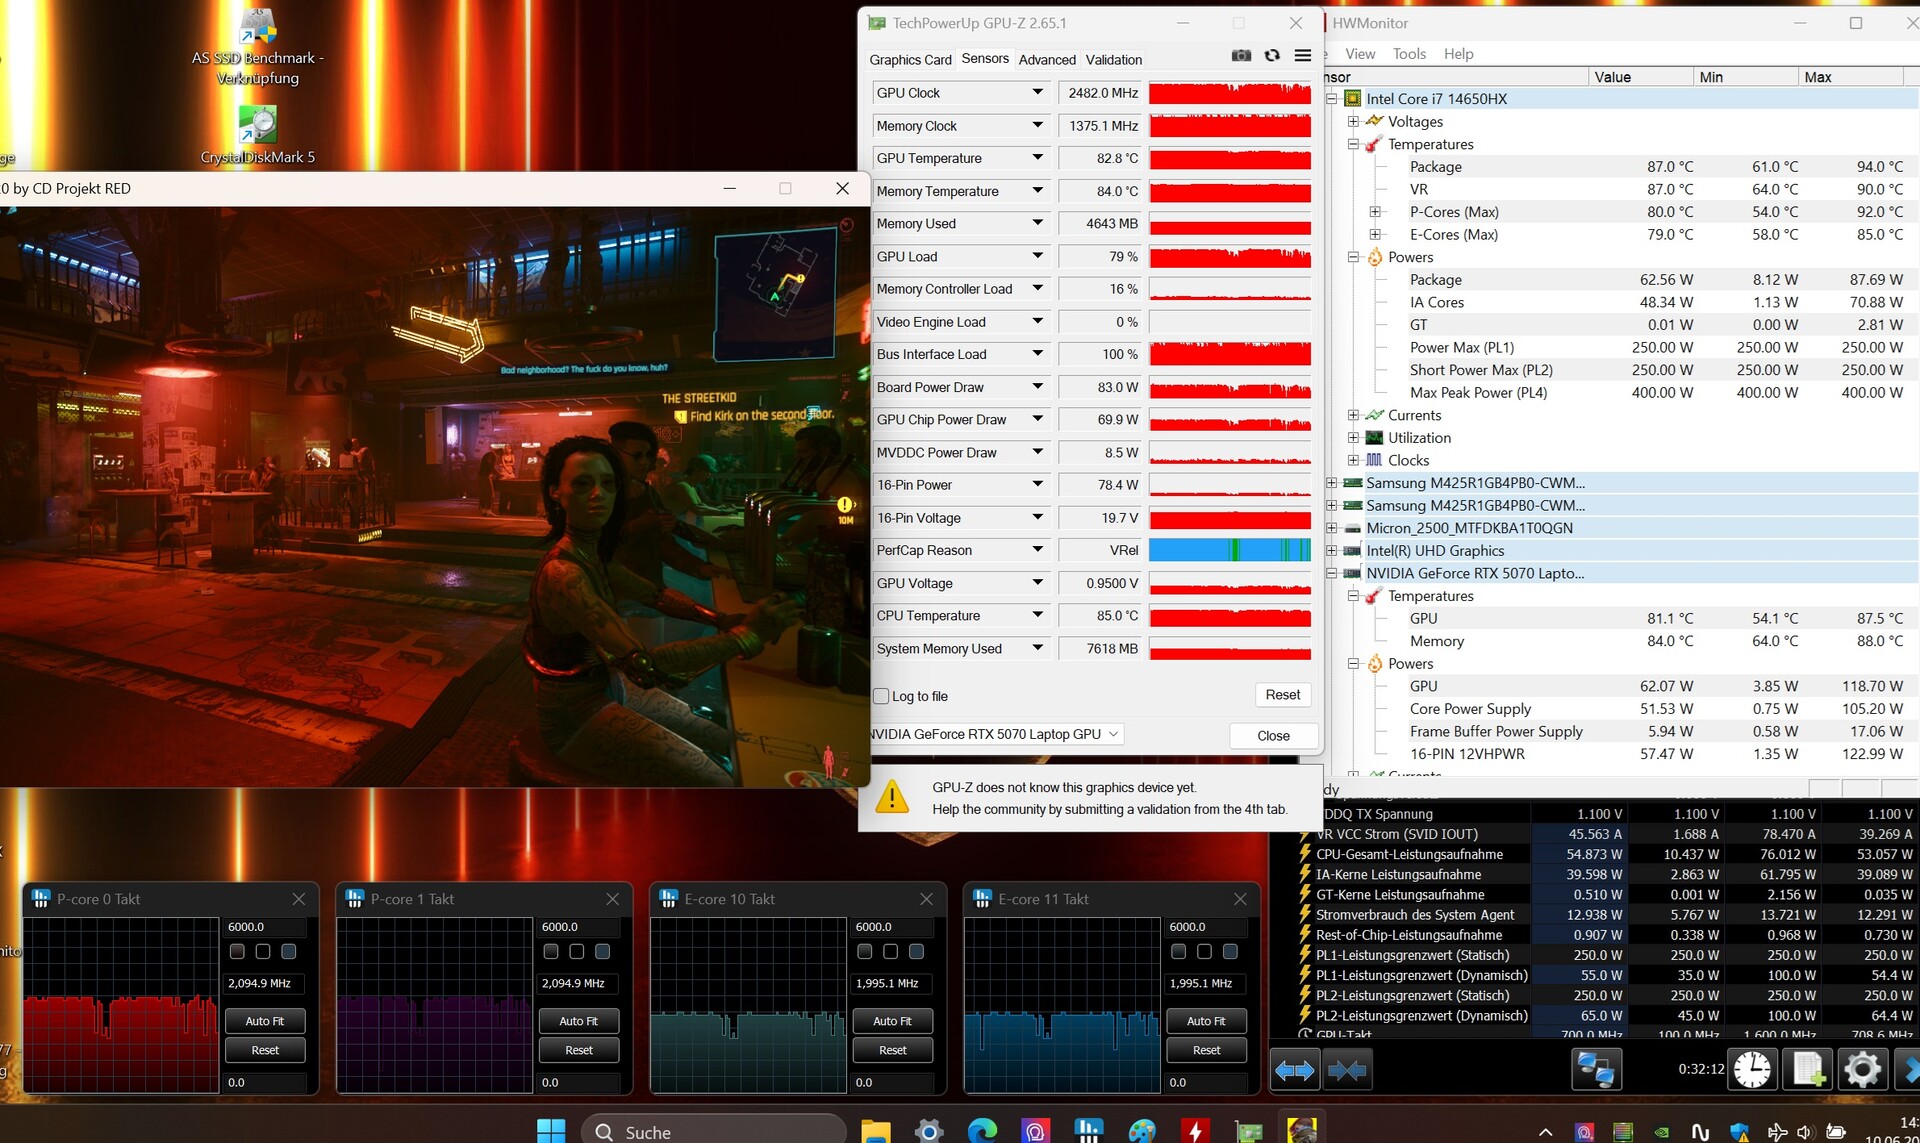Switch to the Advanced tab in GPU-Z

point(1047,60)
